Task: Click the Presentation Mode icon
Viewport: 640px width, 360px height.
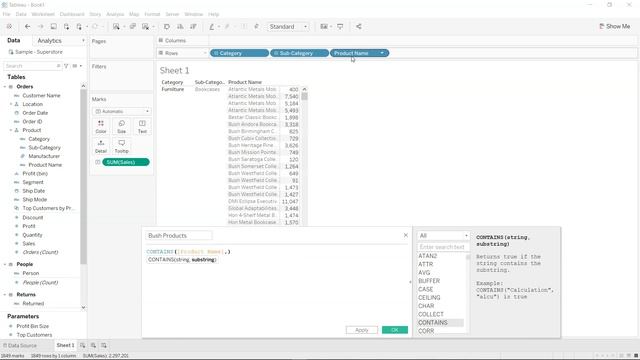Action: [x=340, y=27]
